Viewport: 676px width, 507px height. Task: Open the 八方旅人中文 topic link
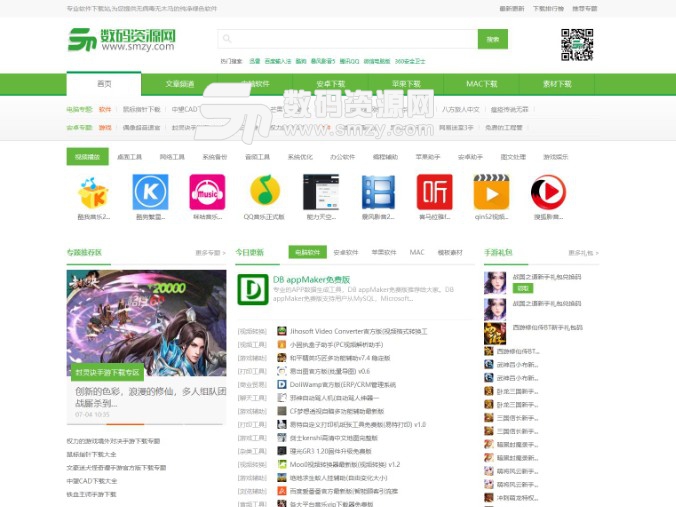click(x=460, y=110)
